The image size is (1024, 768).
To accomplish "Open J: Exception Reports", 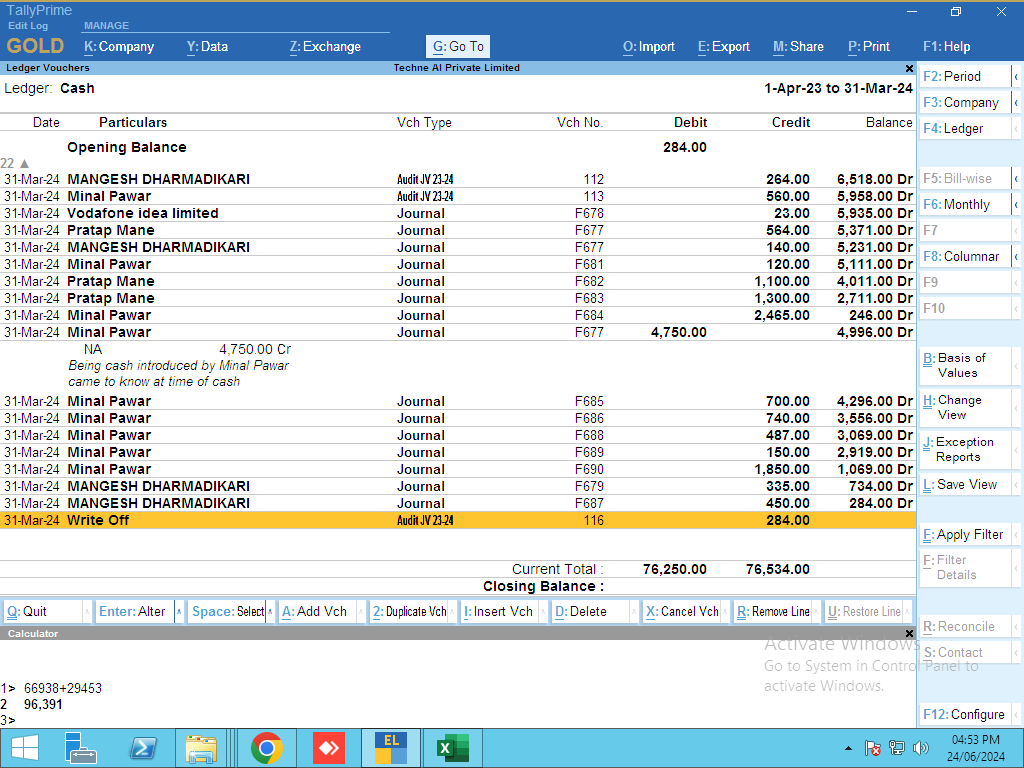I will point(965,449).
